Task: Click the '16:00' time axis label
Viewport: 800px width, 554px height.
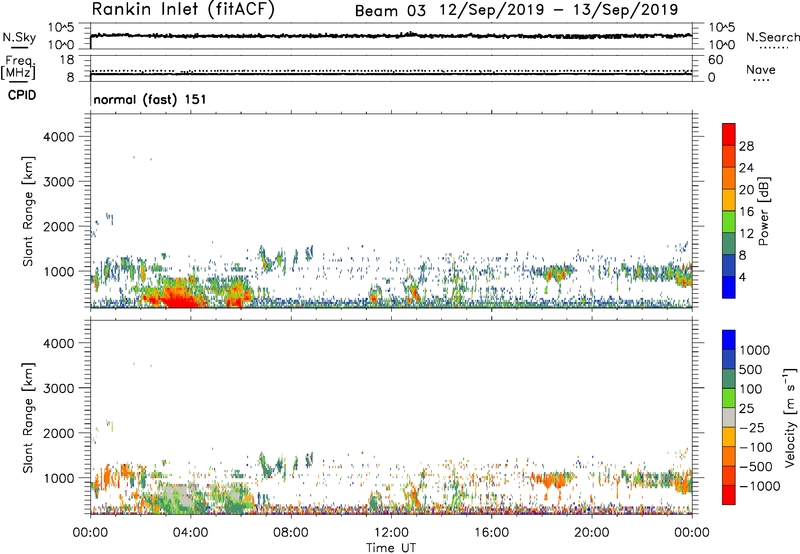Action: coord(491,532)
